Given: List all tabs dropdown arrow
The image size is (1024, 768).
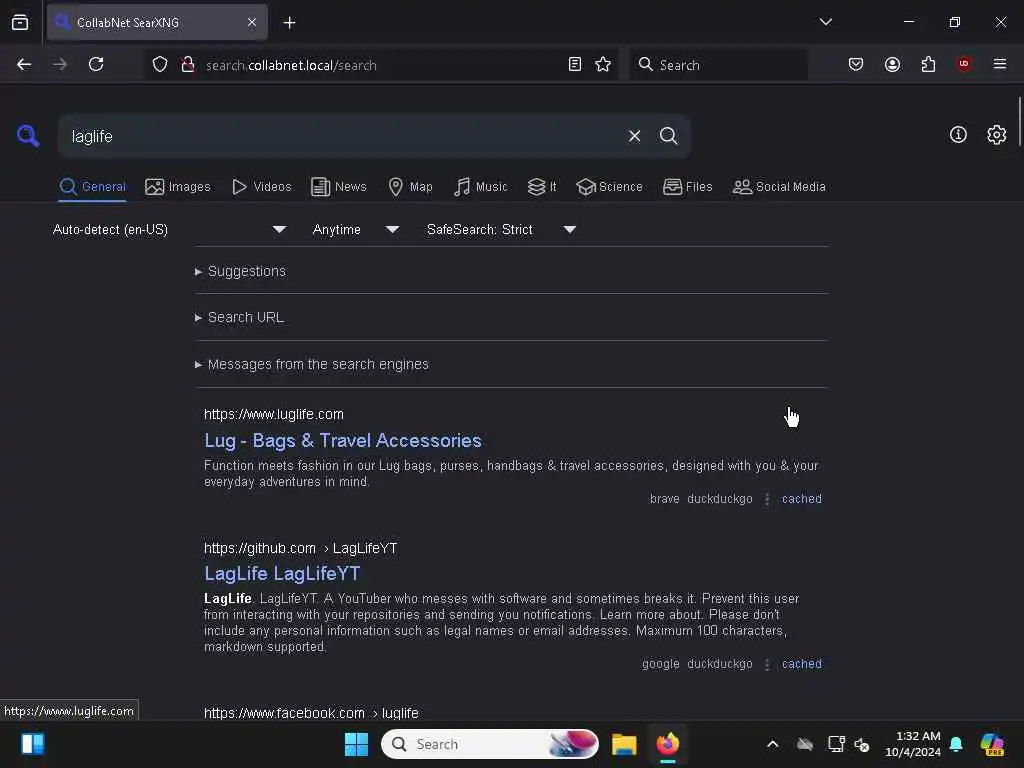Looking at the screenshot, I should point(825,22).
